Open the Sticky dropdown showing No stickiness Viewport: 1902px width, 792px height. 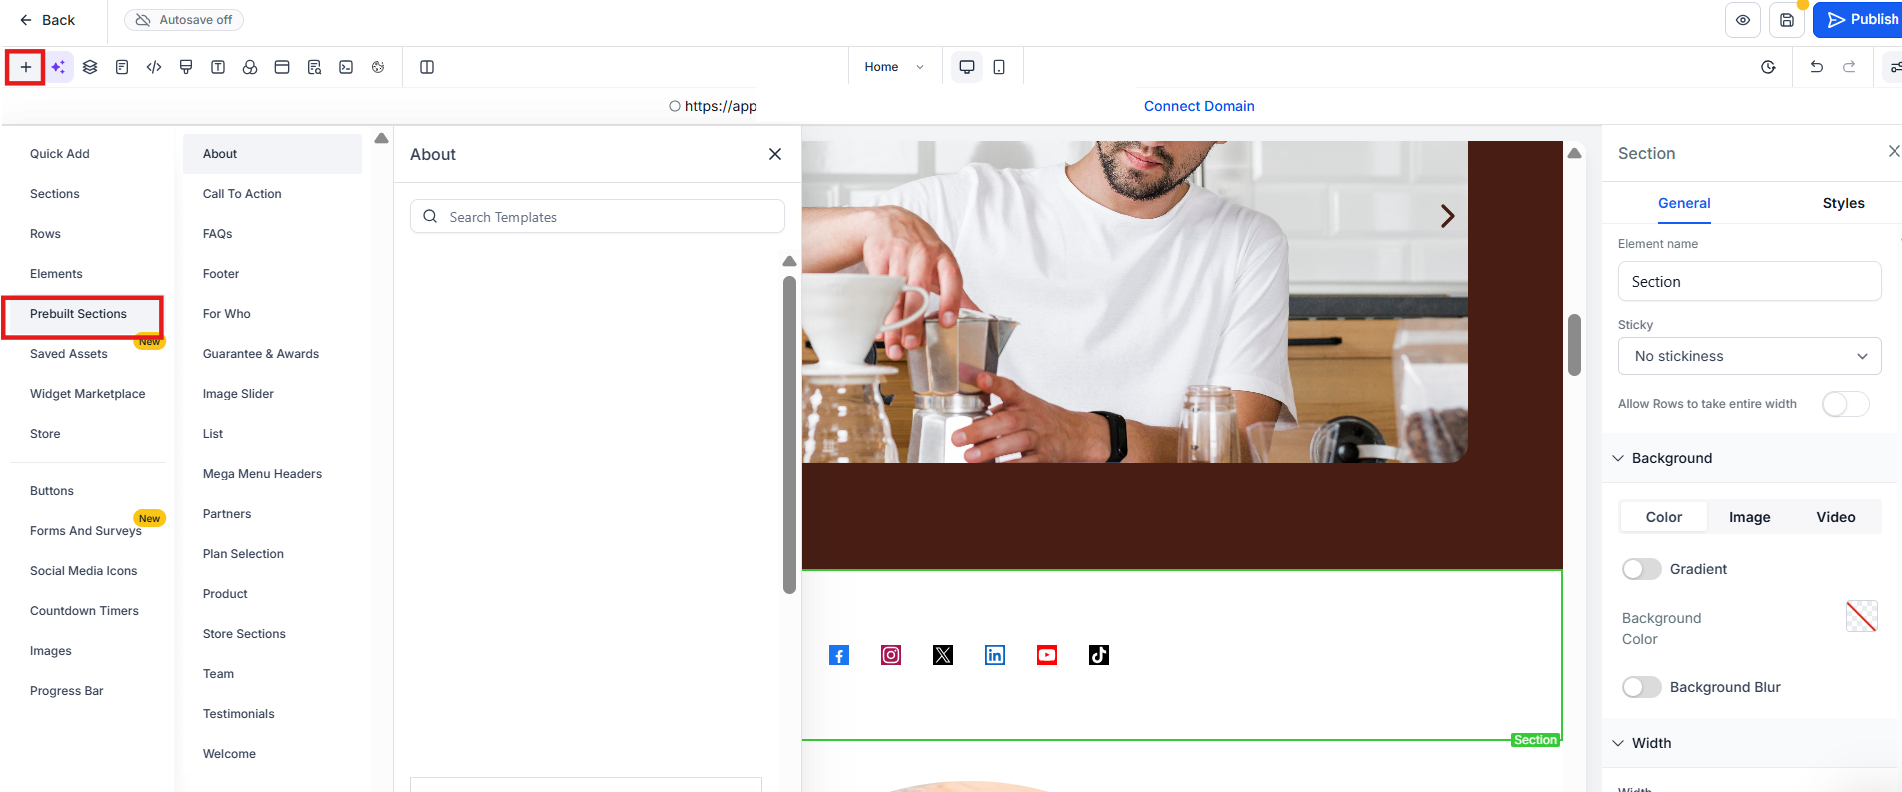(x=1749, y=356)
